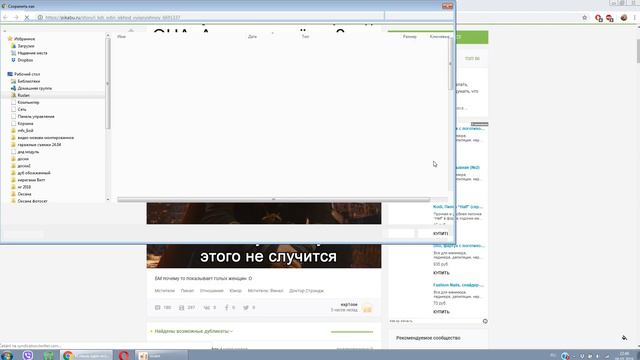Screen dimensions: 640x360
Task: Select Сеть in the folder tree
Action: [x=22, y=109]
